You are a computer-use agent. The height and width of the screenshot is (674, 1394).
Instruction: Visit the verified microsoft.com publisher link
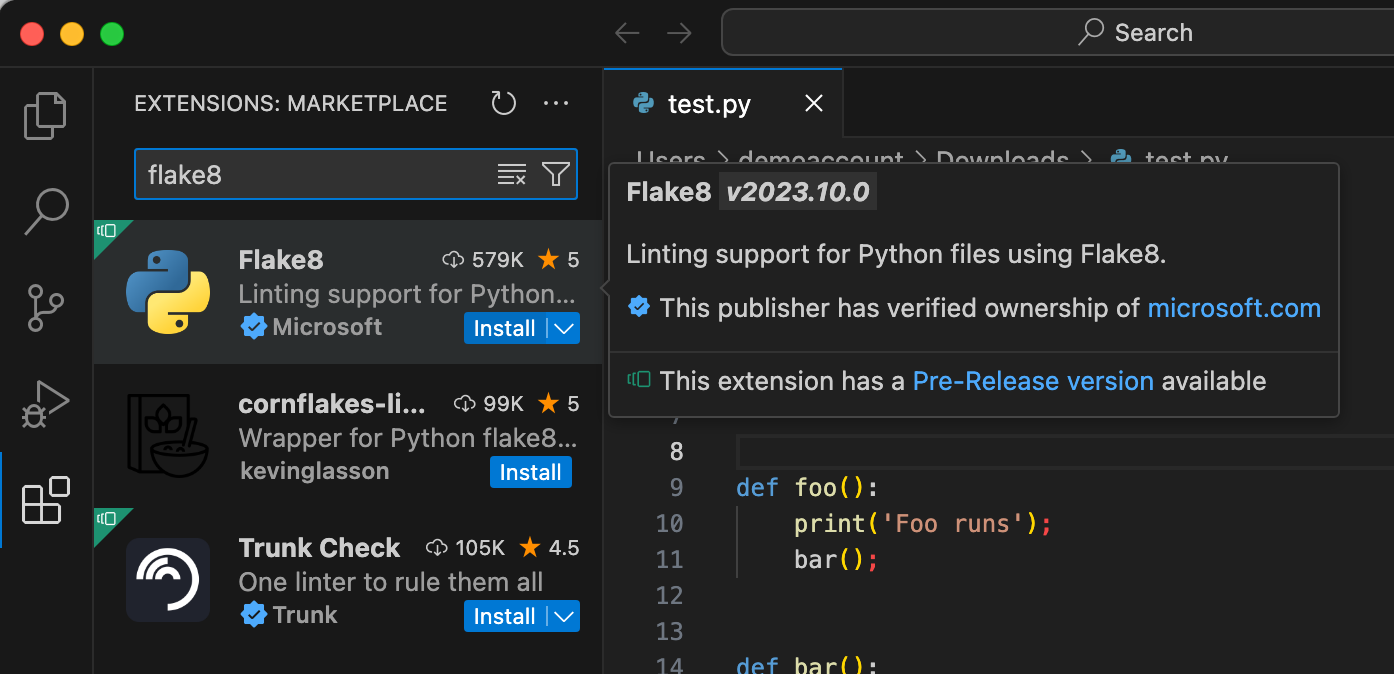click(x=1234, y=308)
